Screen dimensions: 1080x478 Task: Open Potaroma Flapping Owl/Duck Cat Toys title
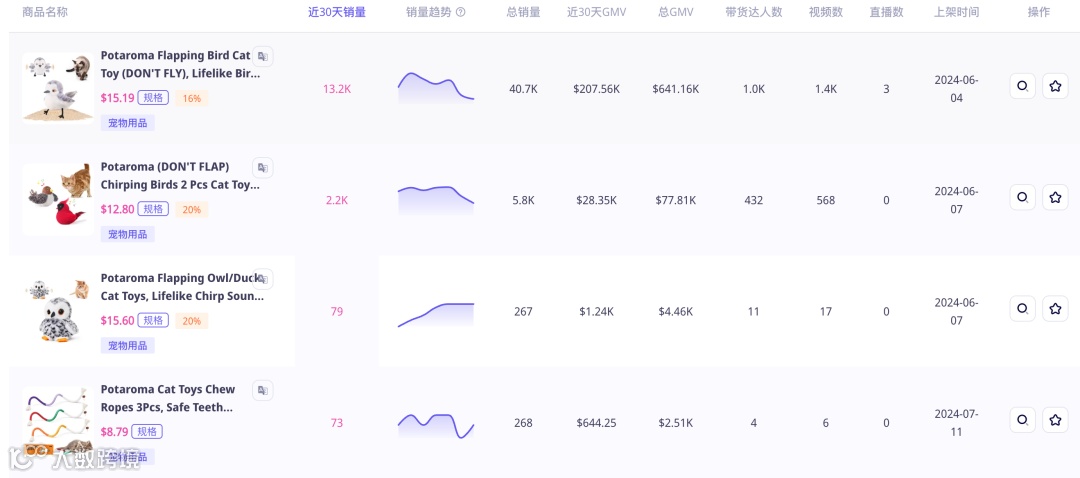[182, 287]
